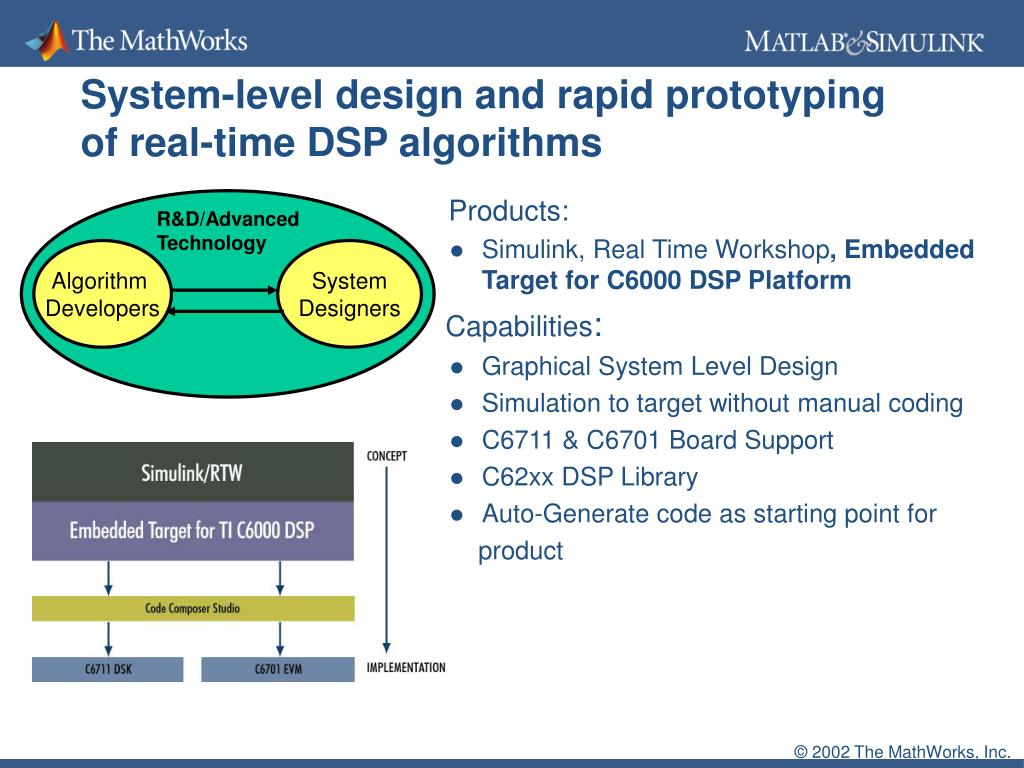The width and height of the screenshot is (1024, 768).
Task: Click The MathWorks logo icon
Action: [x=48, y=40]
